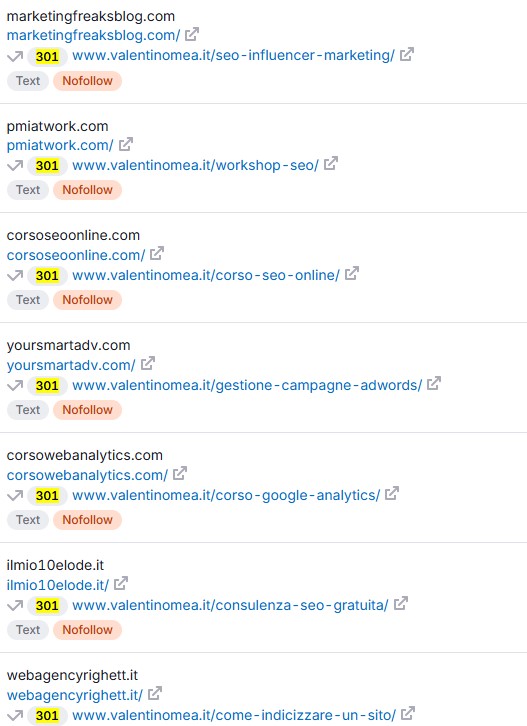
Task: Click external icon after gestione-campagne-adwords URL
Action: click(434, 384)
